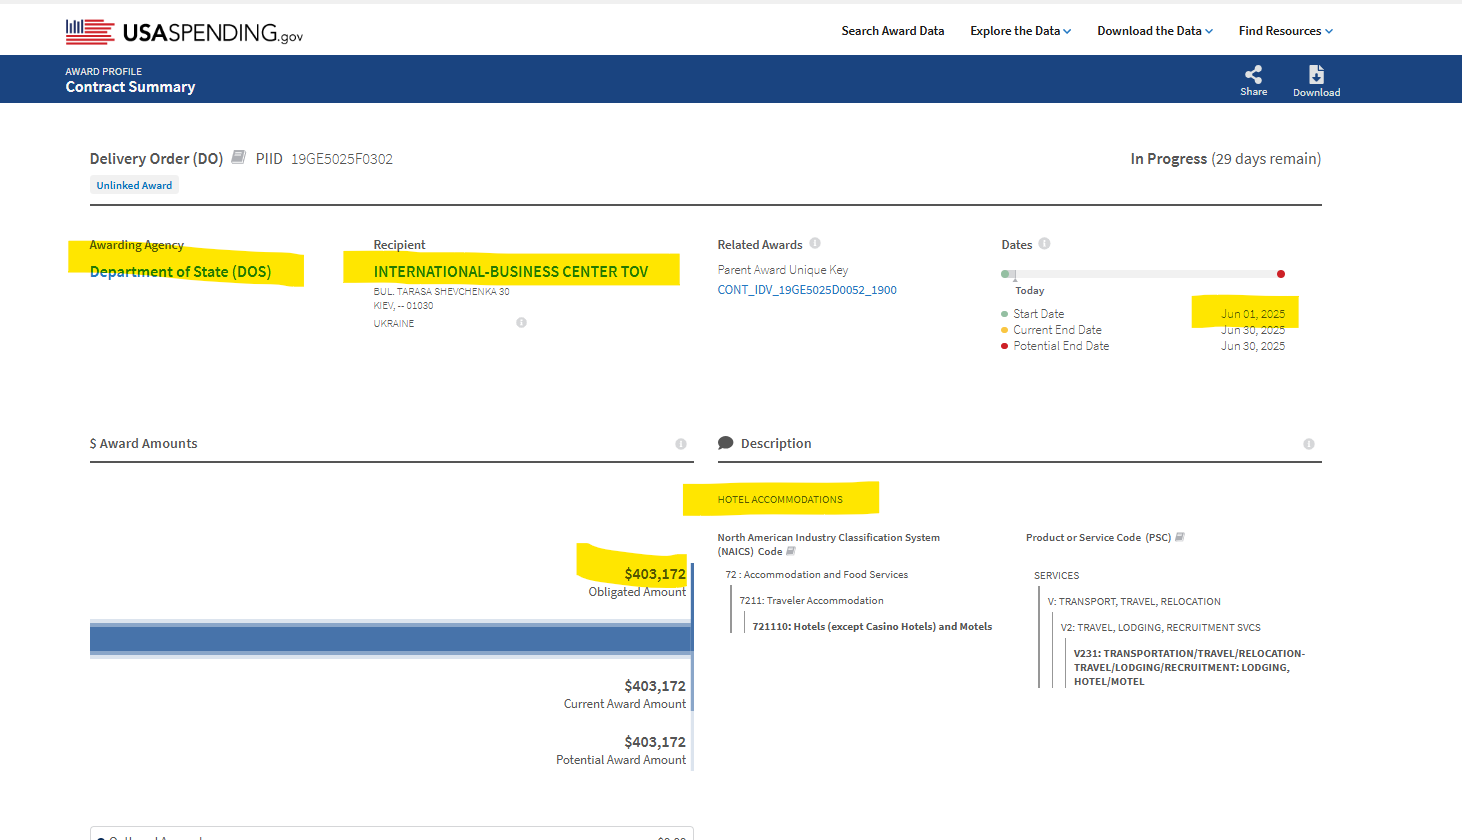Expand Find Resources menu
1462x840 pixels.
point(1286,31)
